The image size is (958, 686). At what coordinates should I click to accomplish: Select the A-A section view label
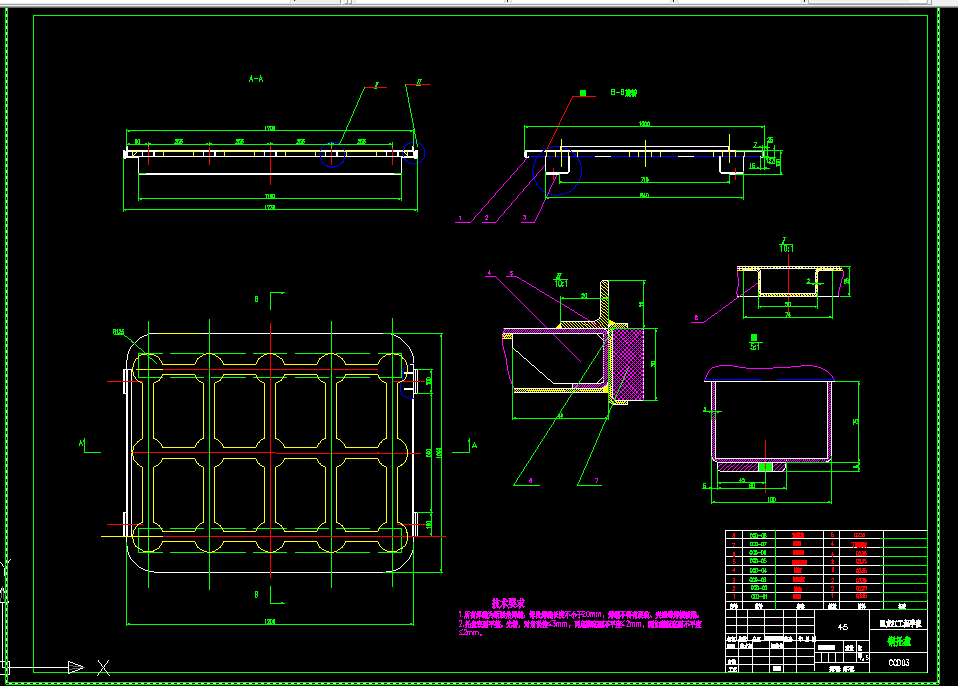tap(256, 79)
